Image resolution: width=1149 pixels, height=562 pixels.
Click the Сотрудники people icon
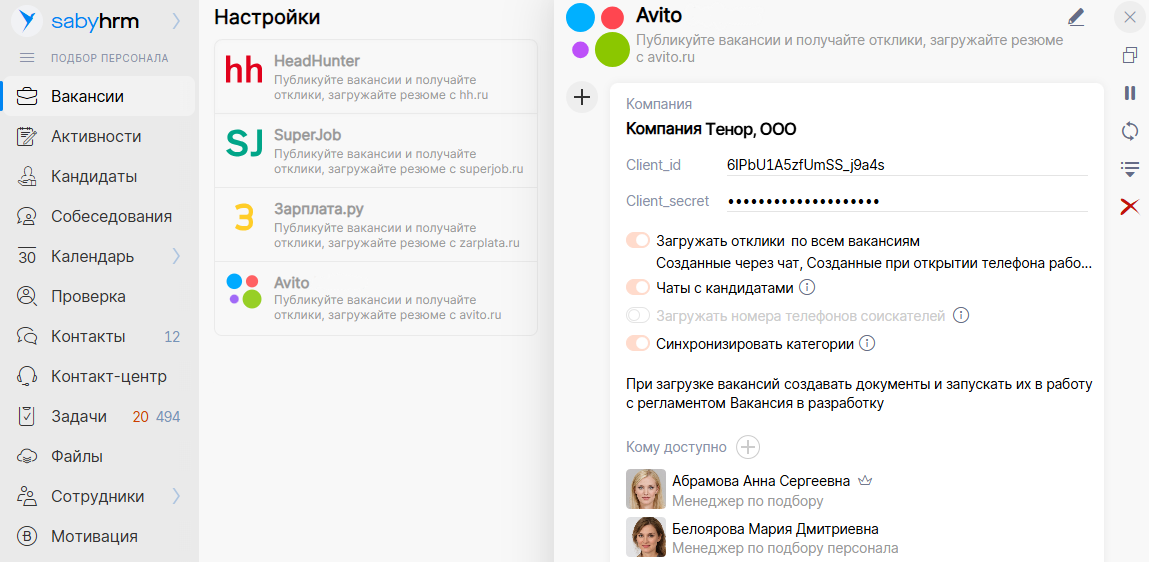27,497
